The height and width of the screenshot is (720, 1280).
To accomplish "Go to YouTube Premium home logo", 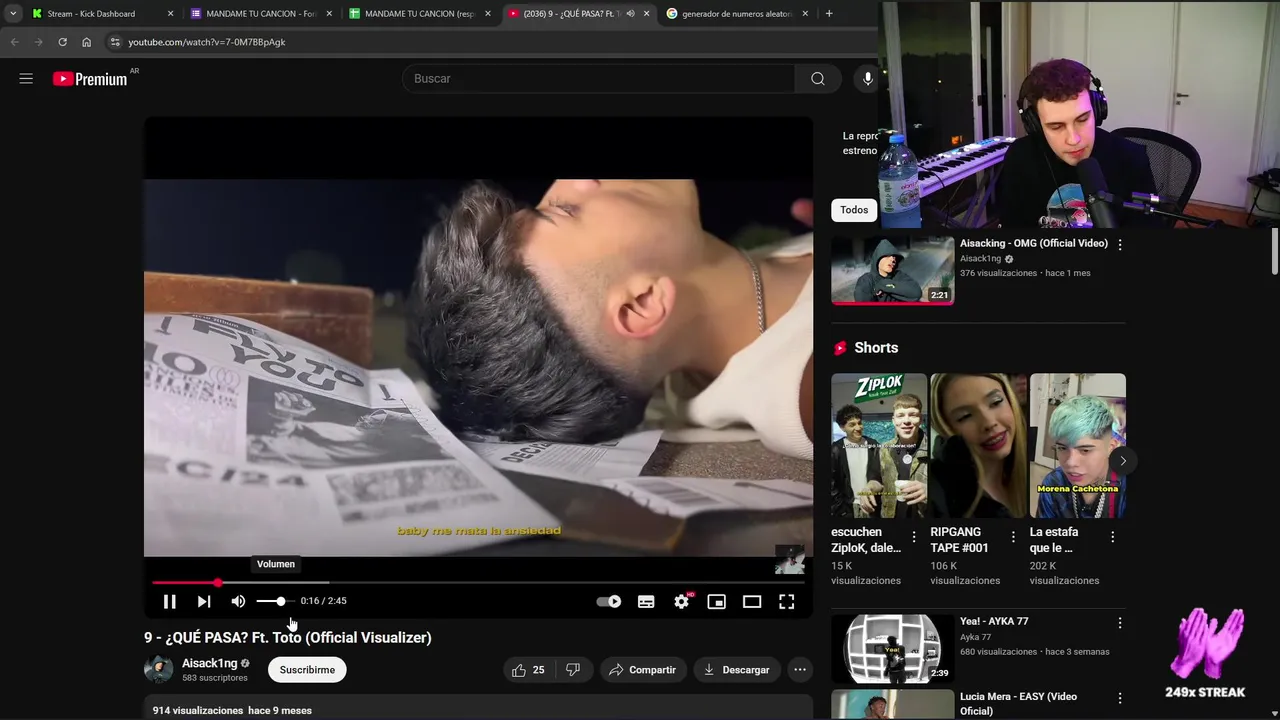I will (90, 78).
